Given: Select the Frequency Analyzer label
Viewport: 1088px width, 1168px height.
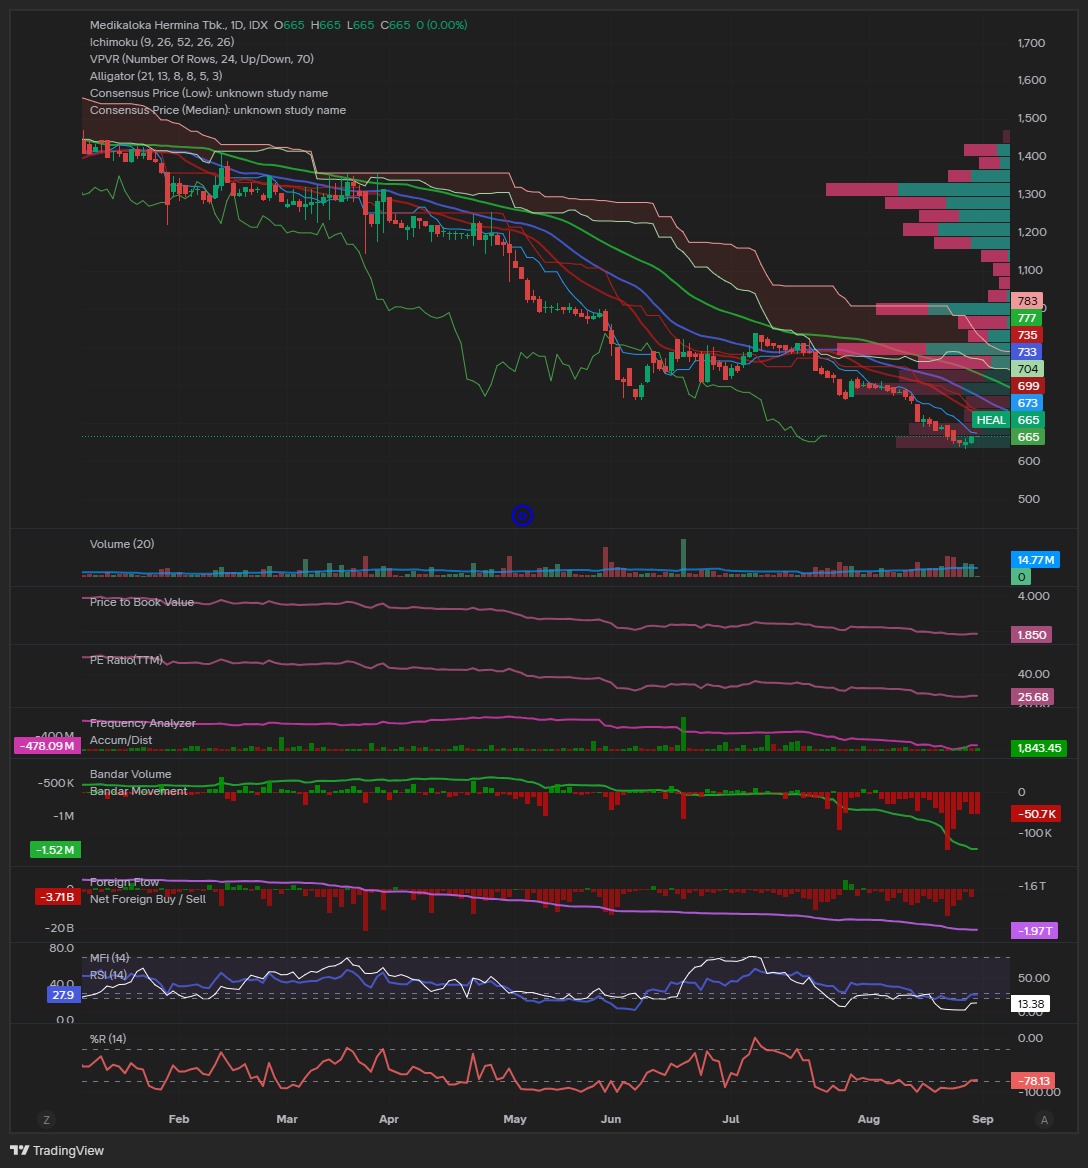Looking at the screenshot, I should click(142, 723).
